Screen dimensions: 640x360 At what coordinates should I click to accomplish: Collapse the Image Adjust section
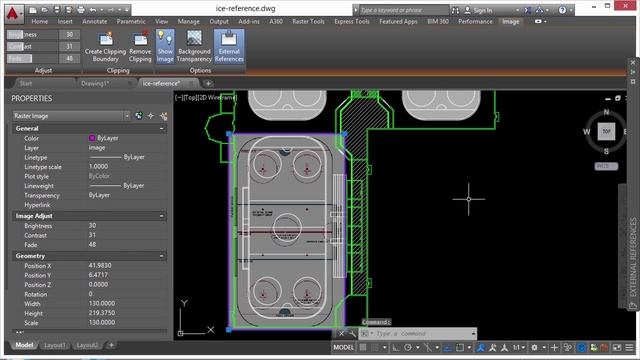click(x=162, y=216)
